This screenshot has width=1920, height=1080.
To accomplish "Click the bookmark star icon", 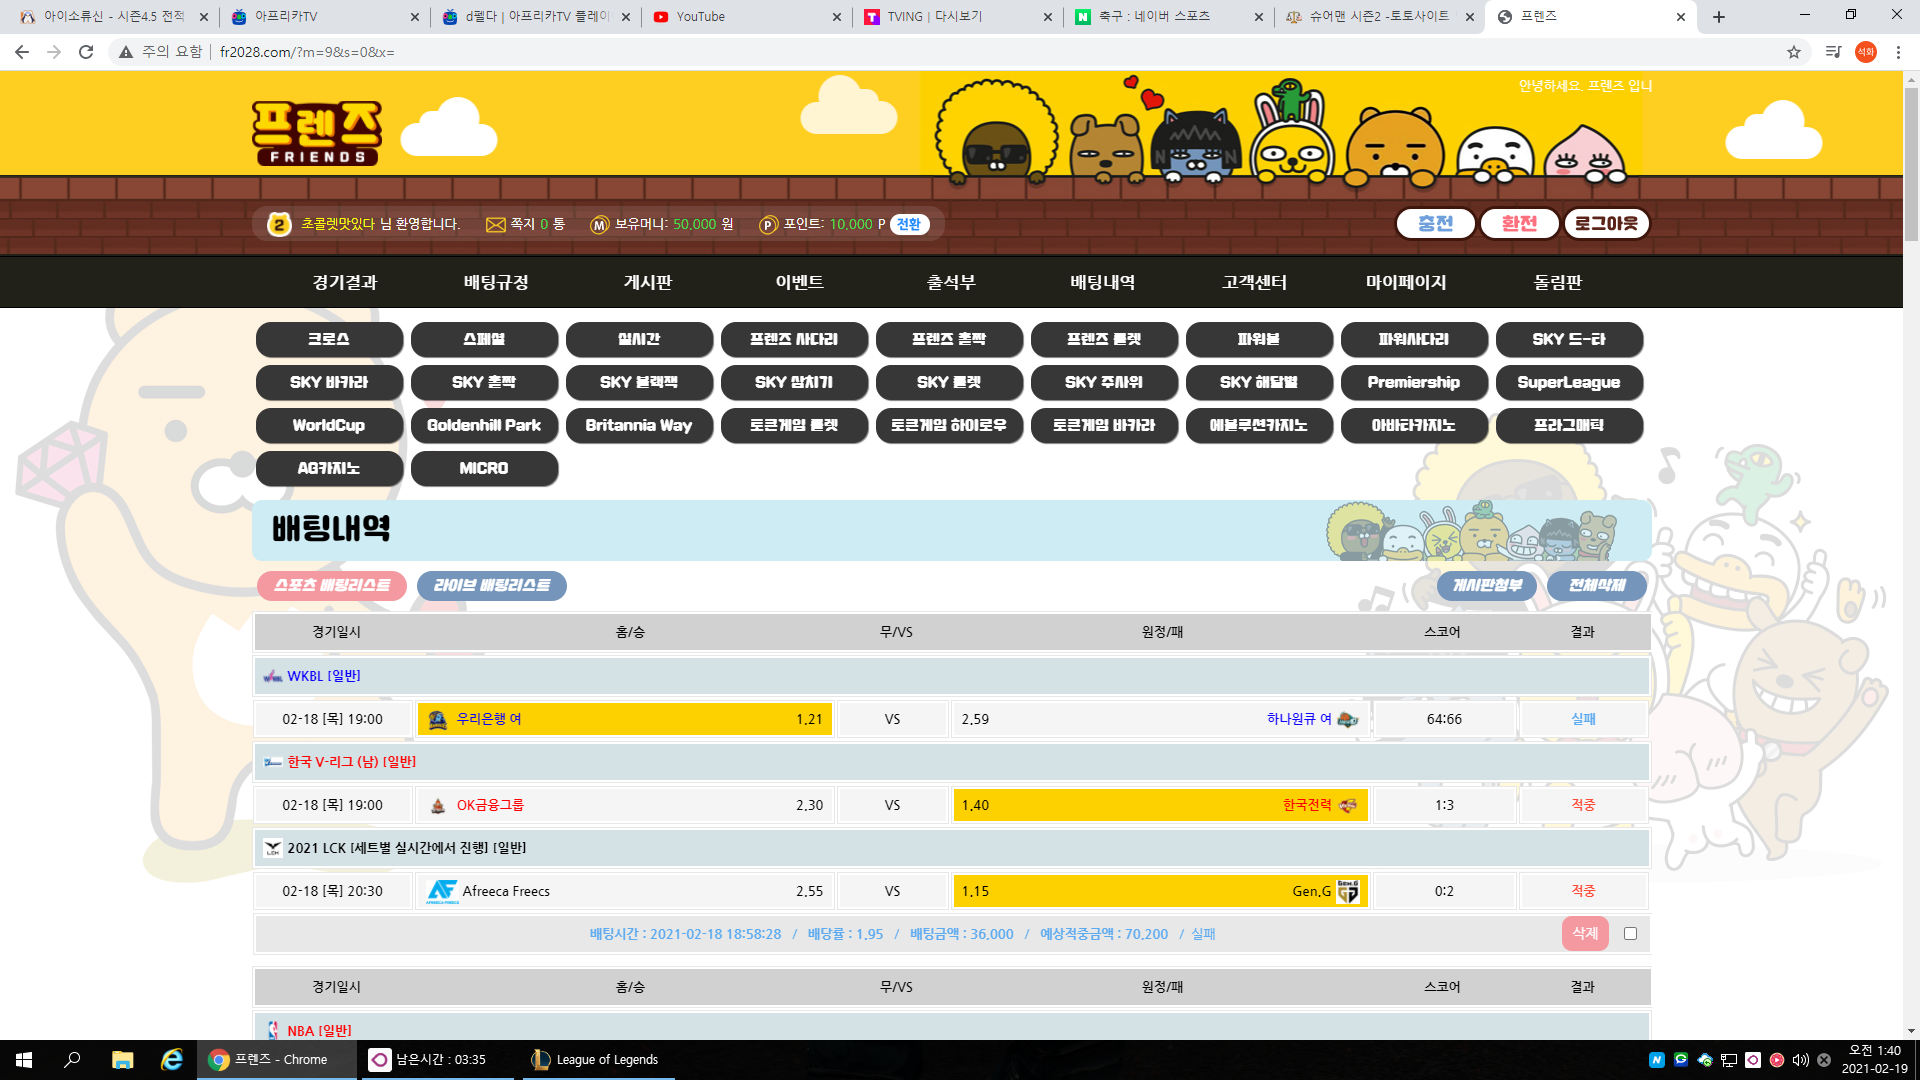I will tap(1793, 52).
